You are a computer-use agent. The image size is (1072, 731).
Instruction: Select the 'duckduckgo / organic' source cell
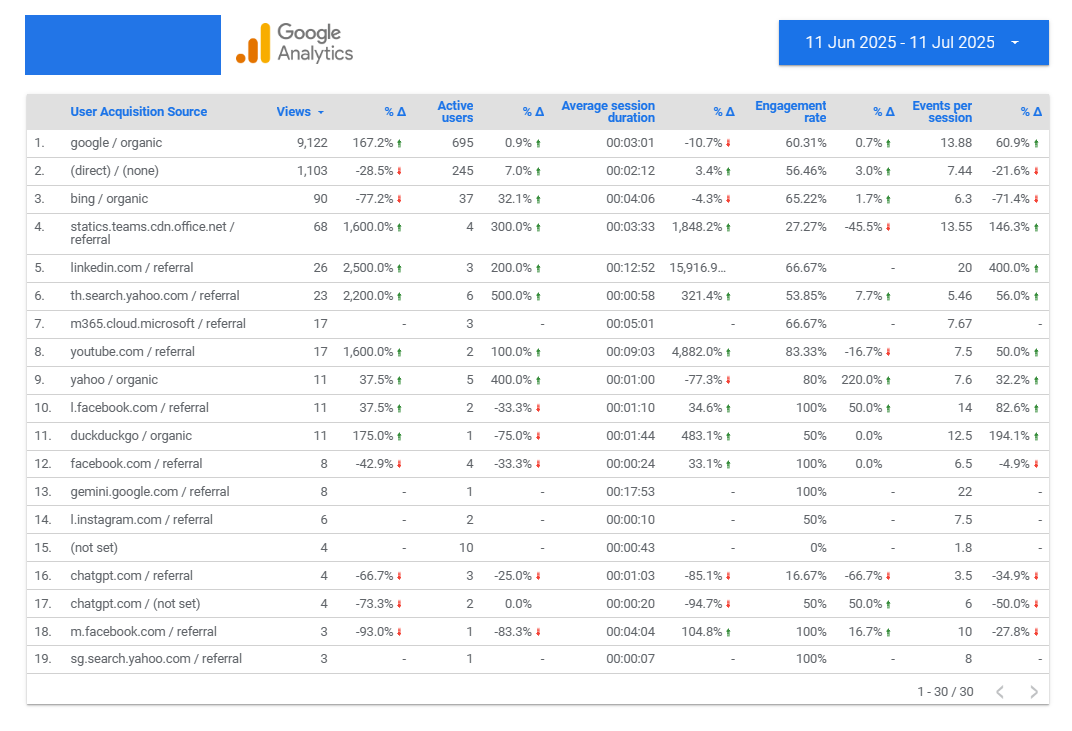tap(131, 436)
